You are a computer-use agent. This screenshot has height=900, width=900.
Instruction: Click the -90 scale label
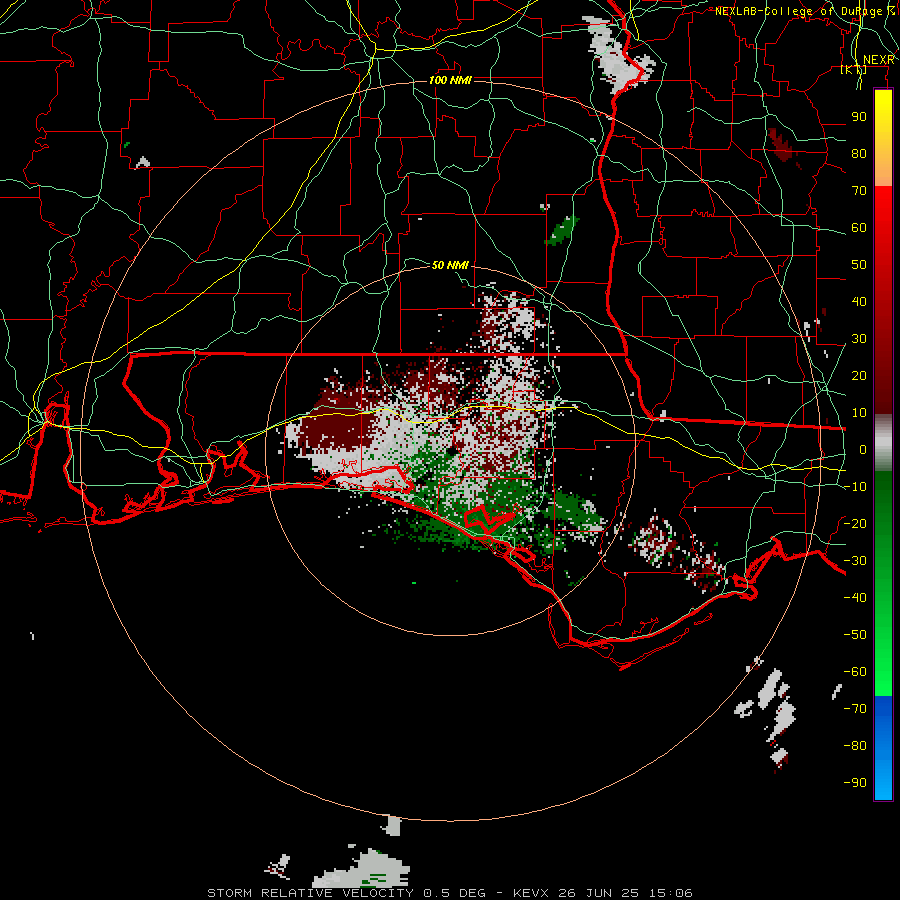tap(855, 783)
